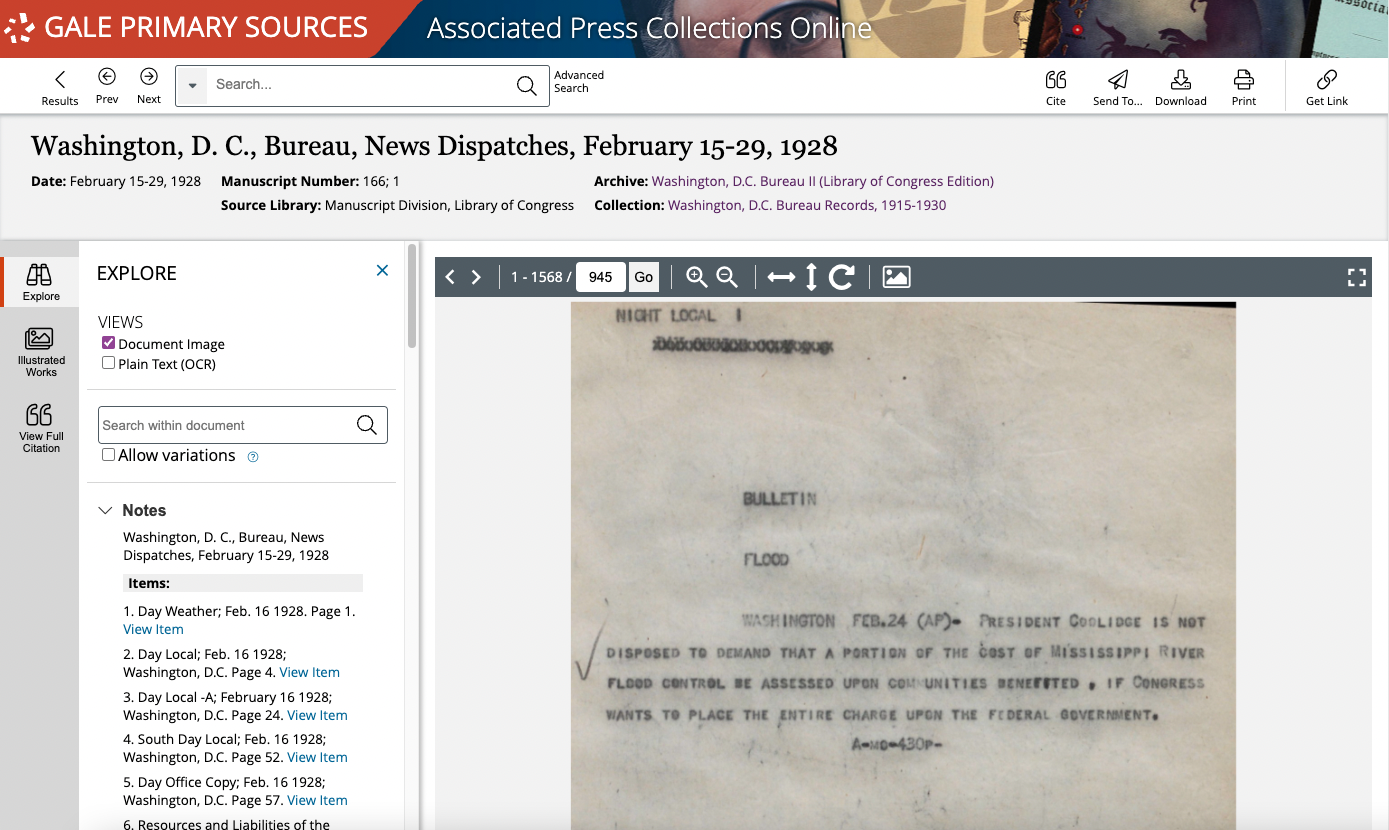This screenshot has height=830, width=1389.
Task: Click the Gale Primary Sources logo
Action: pos(186,28)
